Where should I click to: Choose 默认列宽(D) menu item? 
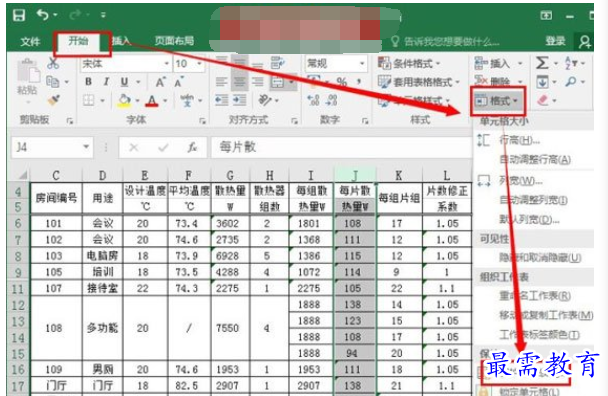[x=529, y=220]
